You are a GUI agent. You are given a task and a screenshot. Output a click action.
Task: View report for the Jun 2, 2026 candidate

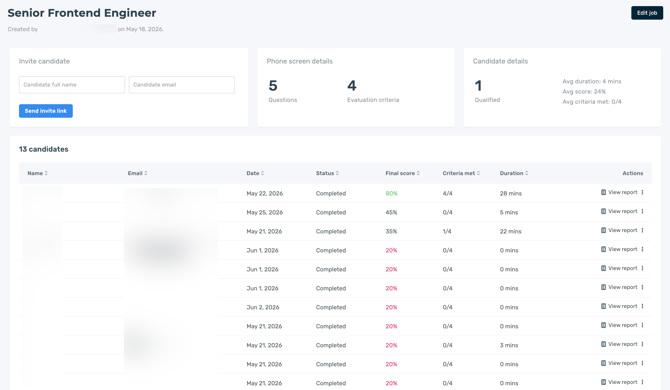[x=619, y=306]
